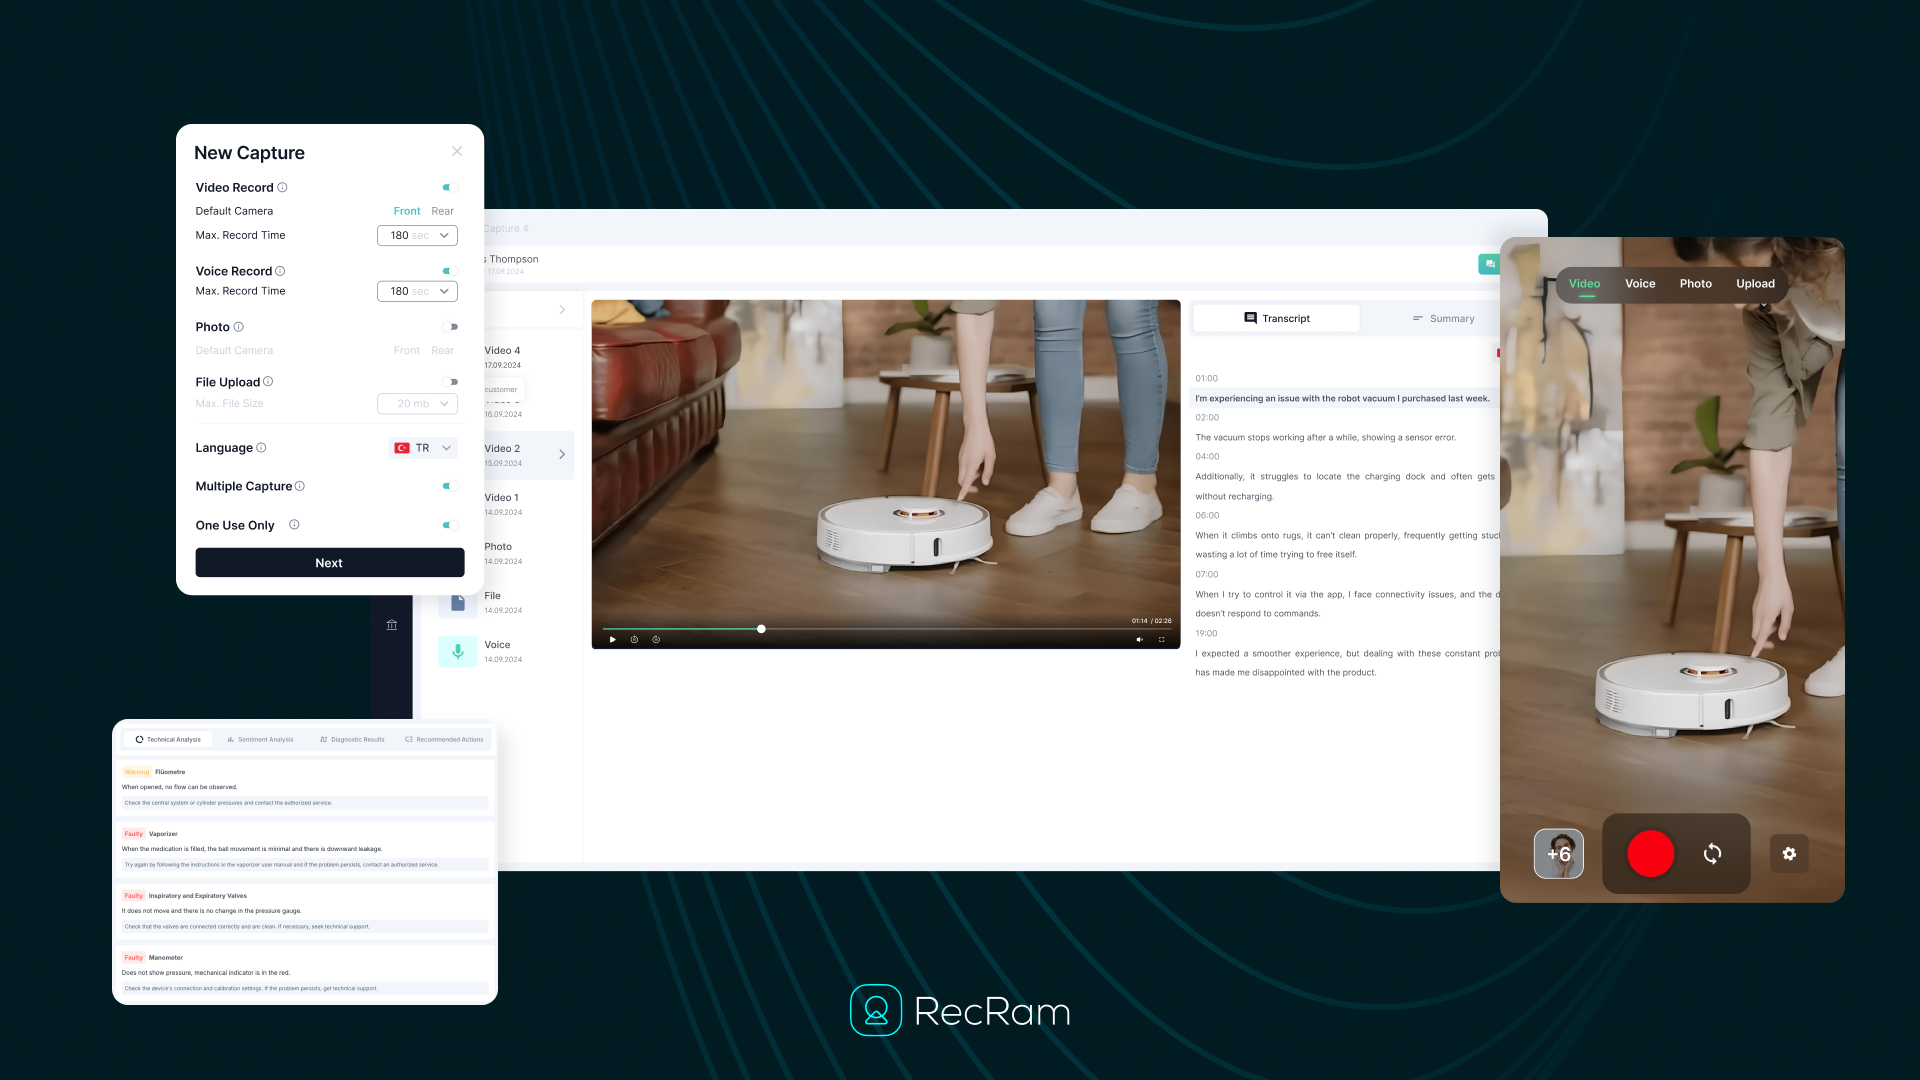Click the red record button in capture bar
The width and height of the screenshot is (1920, 1080).
(1651, 853)
